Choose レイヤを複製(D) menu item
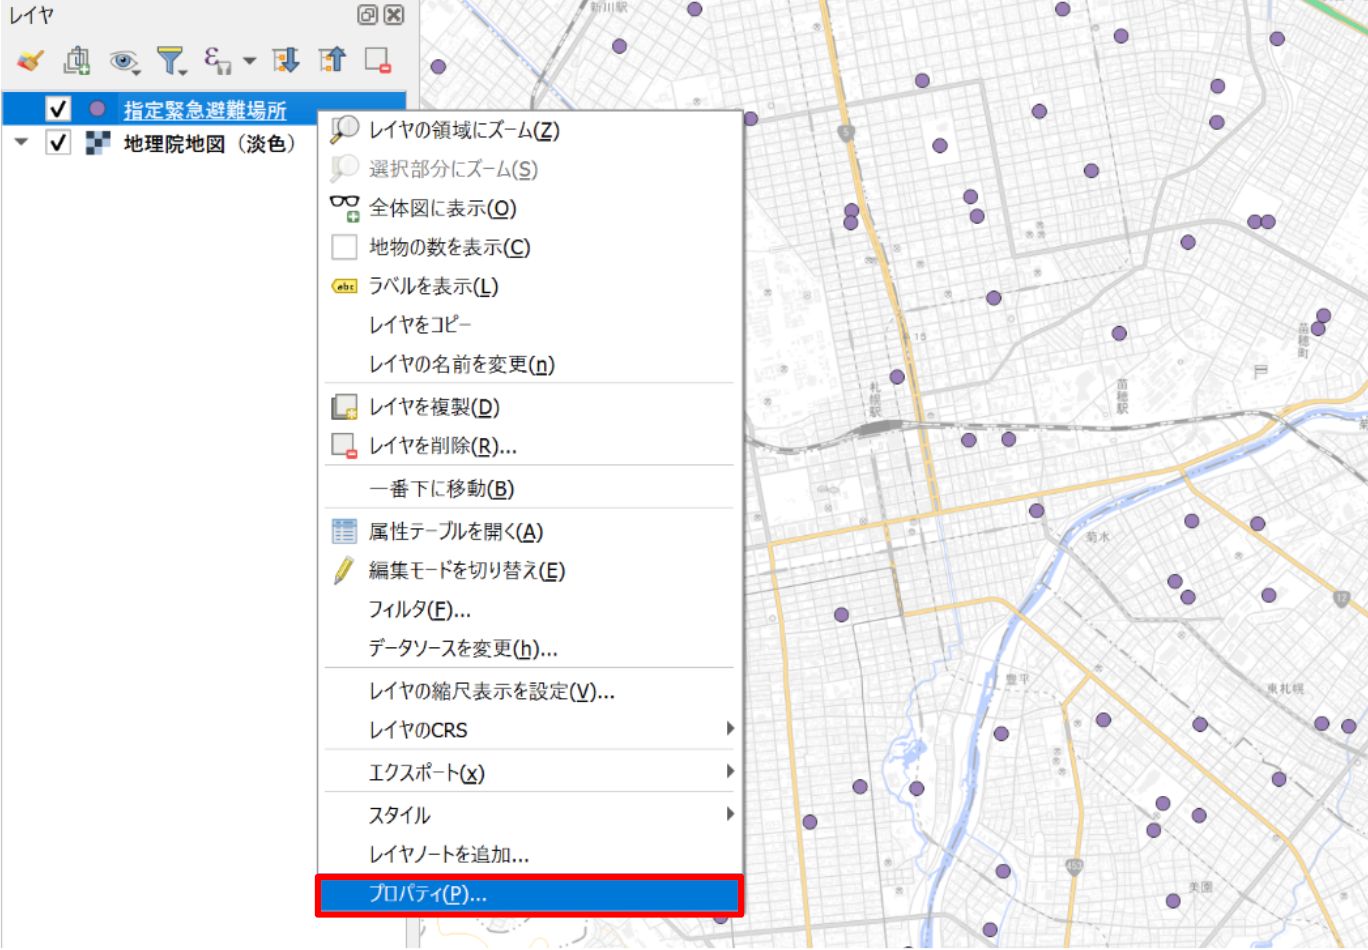 (530, 407)
